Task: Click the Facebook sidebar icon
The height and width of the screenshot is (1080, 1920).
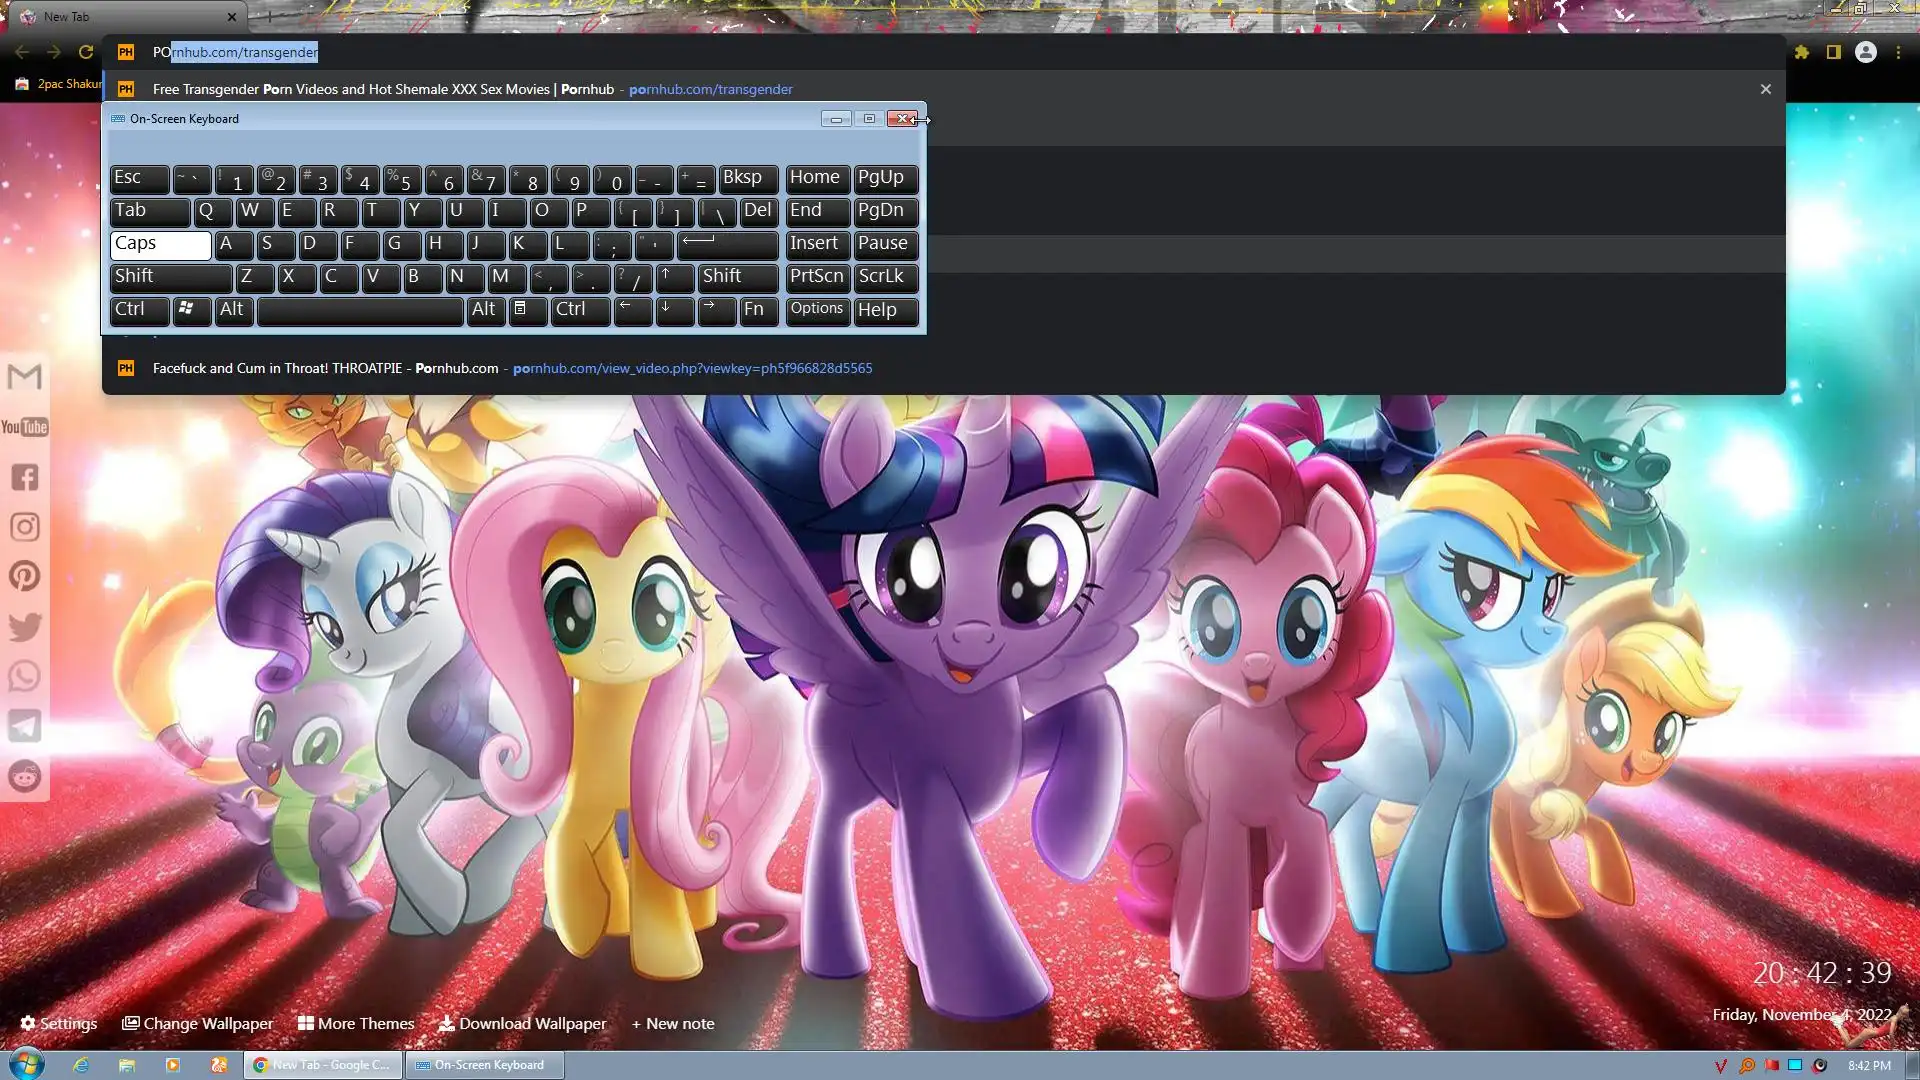Action: 24,477
